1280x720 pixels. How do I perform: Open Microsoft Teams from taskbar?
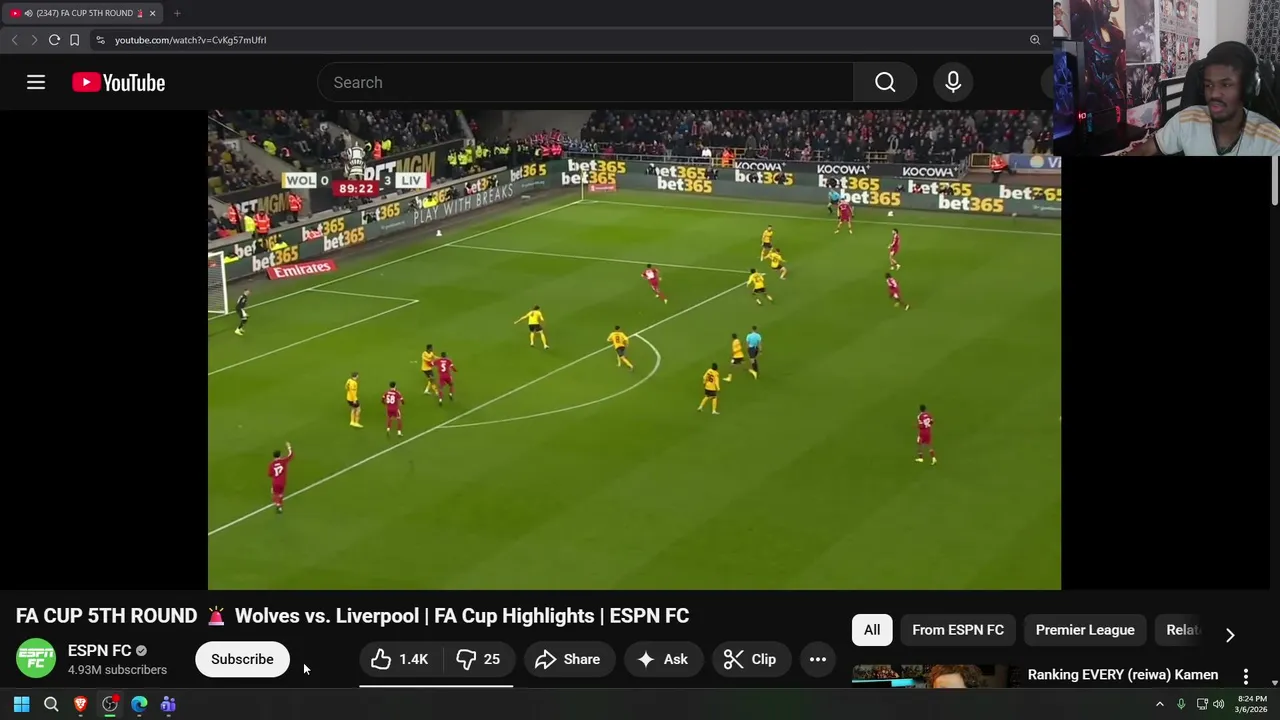(x=168, y=704)
